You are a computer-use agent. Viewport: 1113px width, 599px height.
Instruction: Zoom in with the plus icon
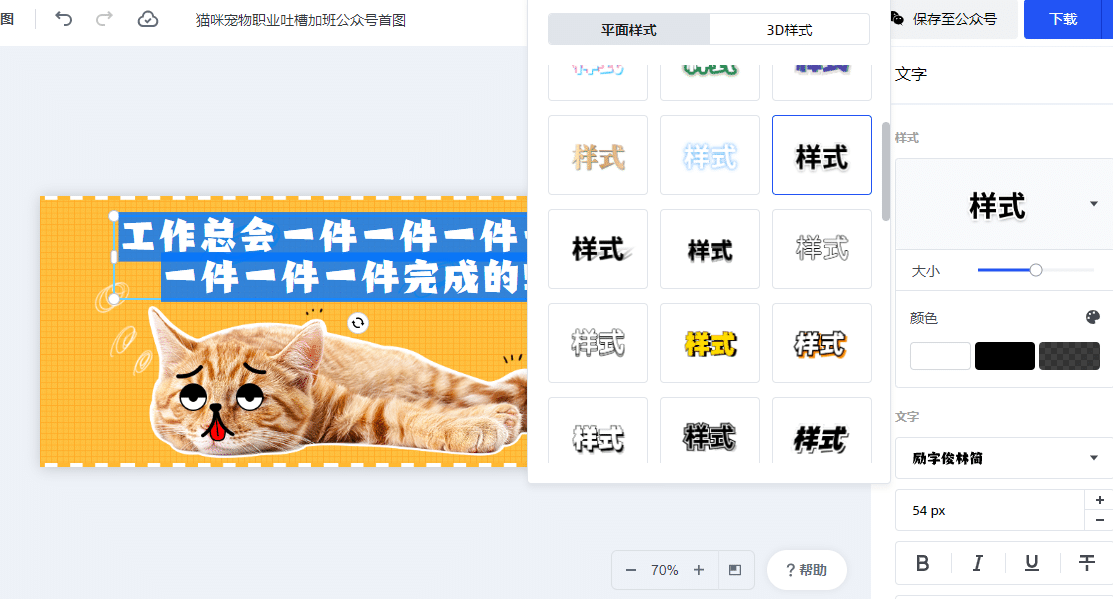click(x=698, y=570)
